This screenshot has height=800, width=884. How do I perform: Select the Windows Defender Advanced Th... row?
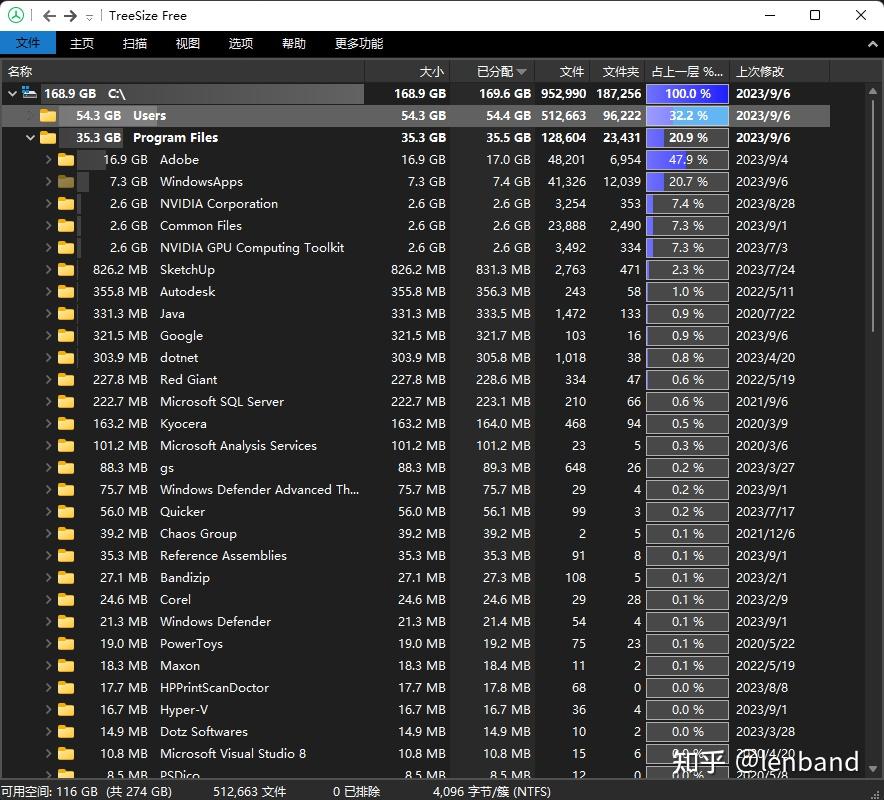coord(416,489)
